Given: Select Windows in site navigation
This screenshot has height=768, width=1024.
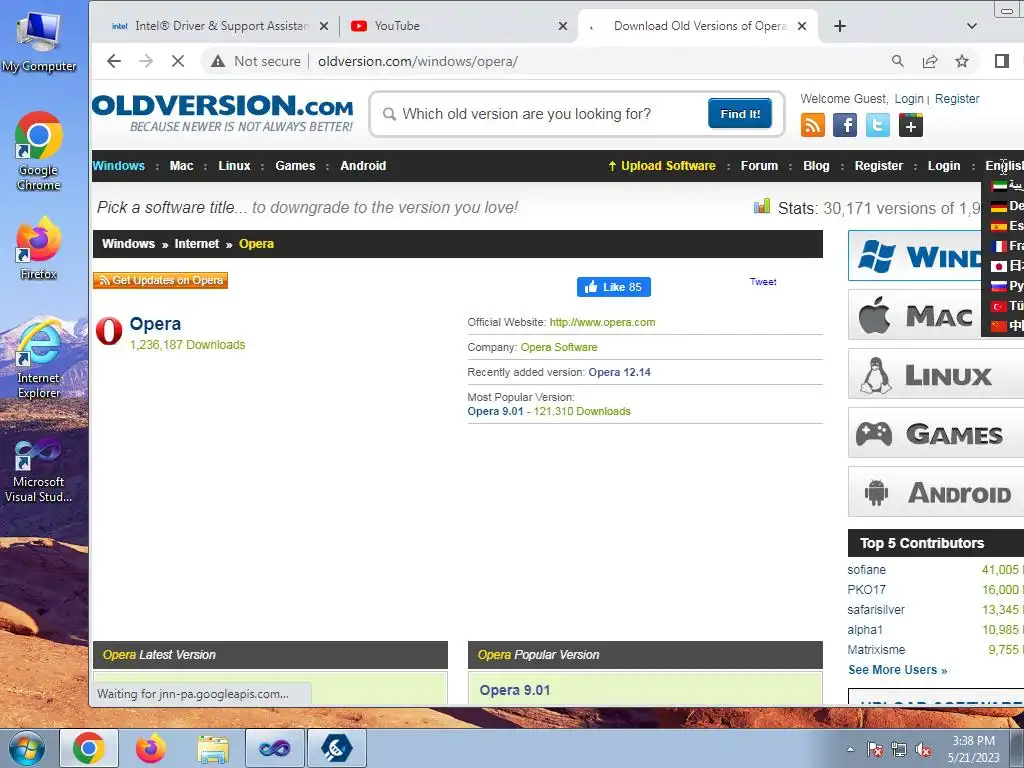Looking at the screenshot, I should click(x=118, y=166).
